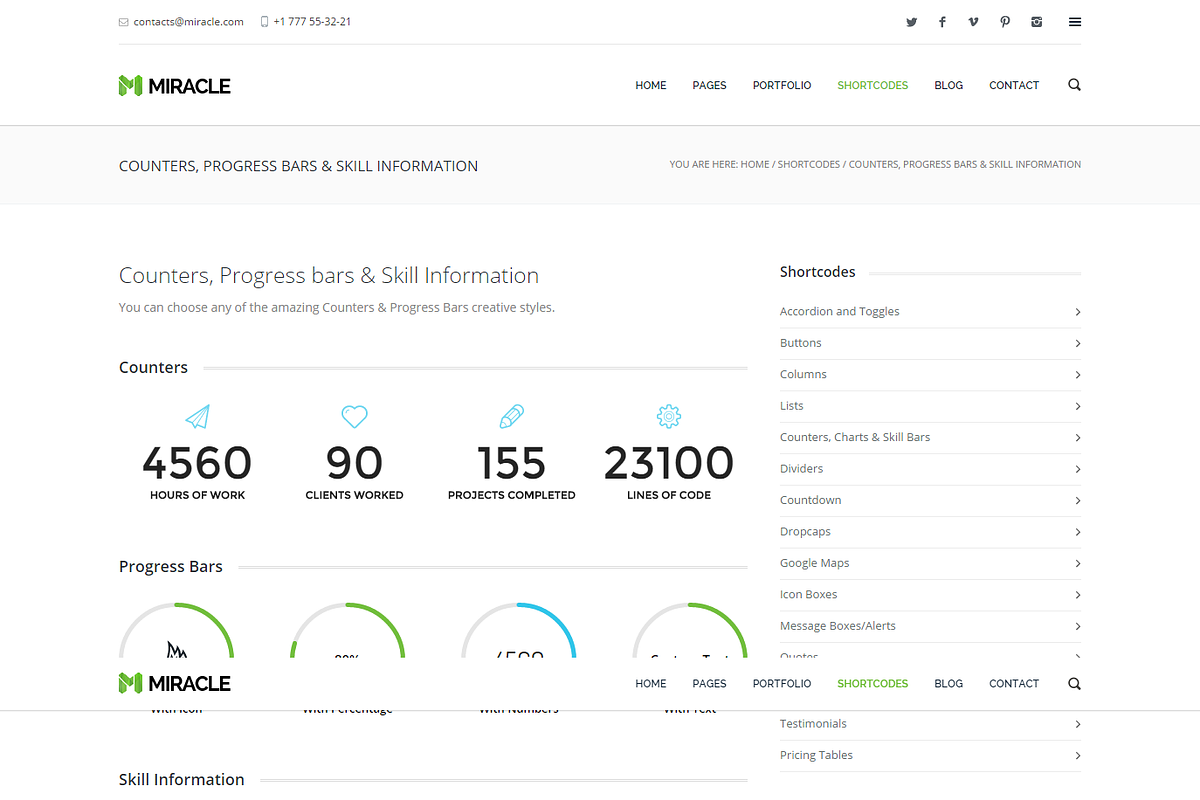Open the chevron for Pricing Tables
This screenshot has height=800, width=1200.
click(1077, 756)
